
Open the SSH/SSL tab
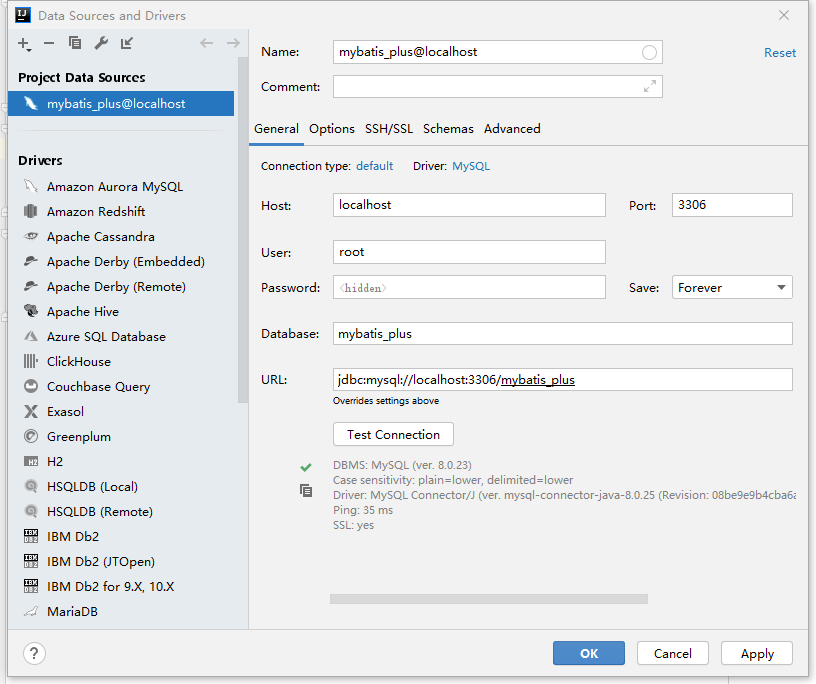389,129
